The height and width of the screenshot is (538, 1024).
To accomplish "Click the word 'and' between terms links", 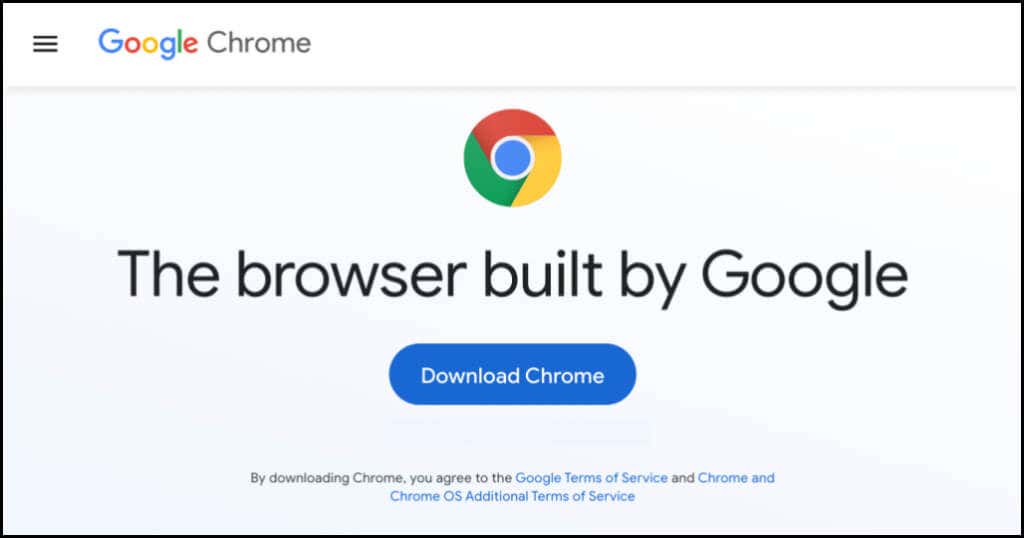I will [682, 478].
